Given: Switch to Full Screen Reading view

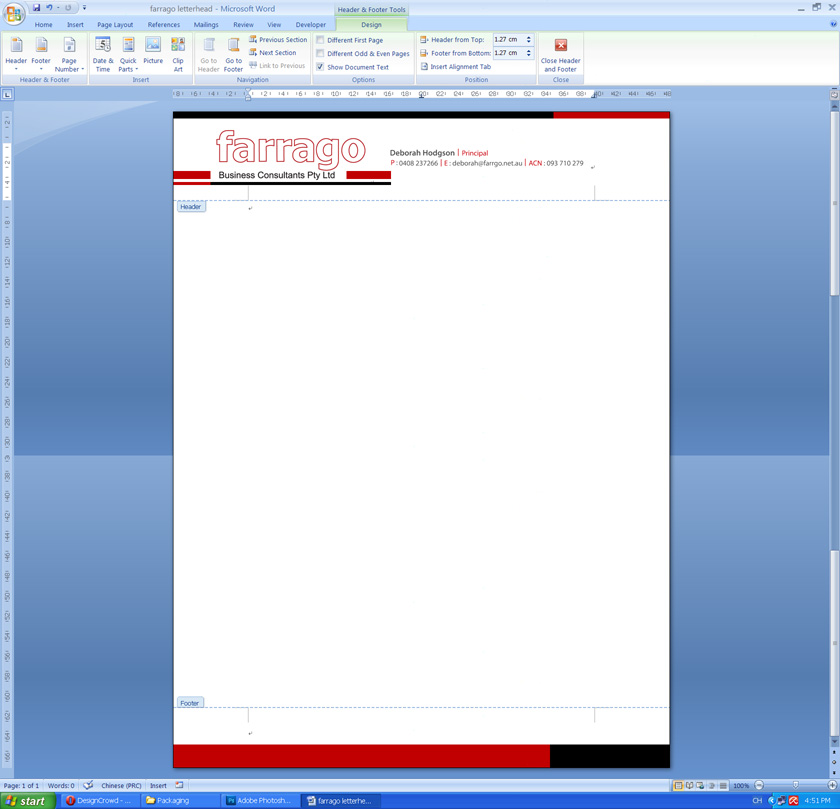Looking at the screenshot, I should [x=689, y=785].
